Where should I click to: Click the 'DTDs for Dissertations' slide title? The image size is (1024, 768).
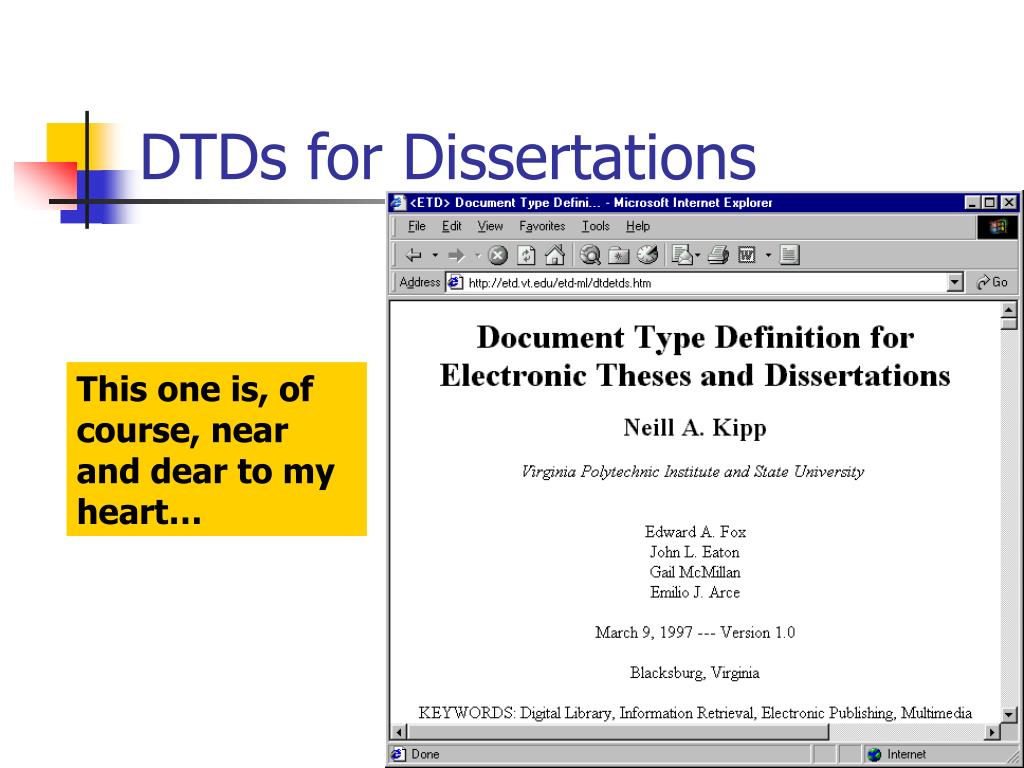click(x=448, y=157)
